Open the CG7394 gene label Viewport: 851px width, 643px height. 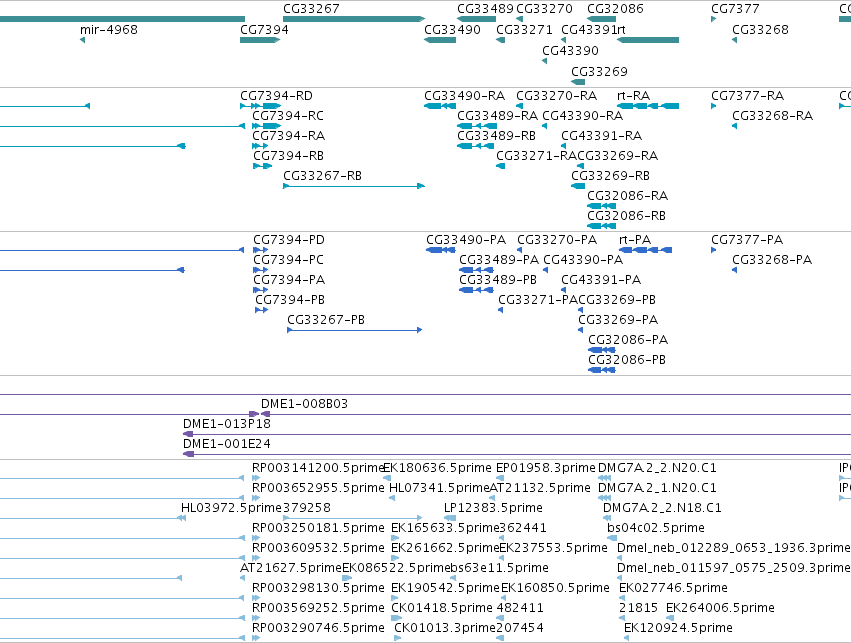click(x=264, y=30)
